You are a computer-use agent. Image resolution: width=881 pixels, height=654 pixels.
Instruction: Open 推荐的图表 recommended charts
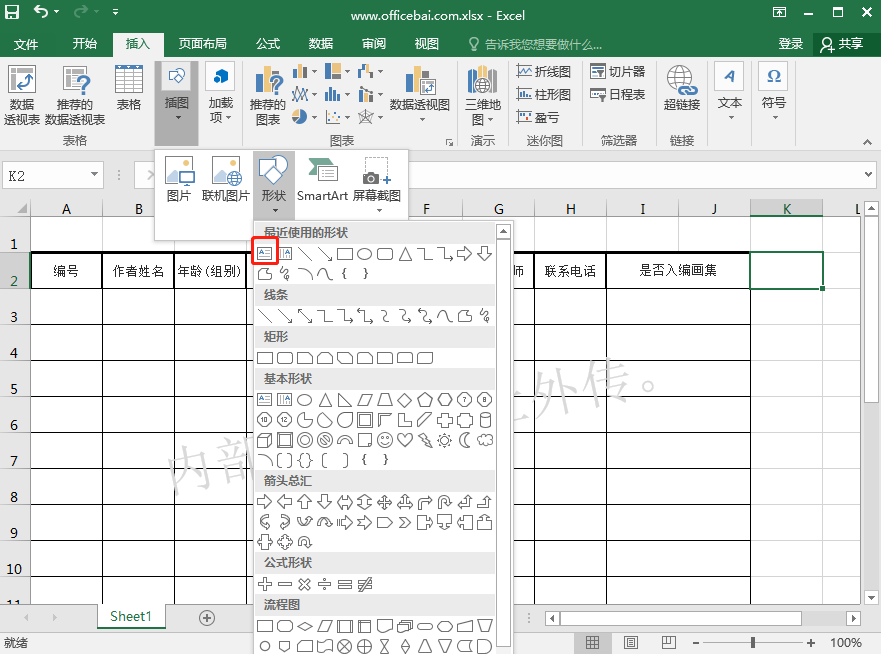(x=268, y=94)
